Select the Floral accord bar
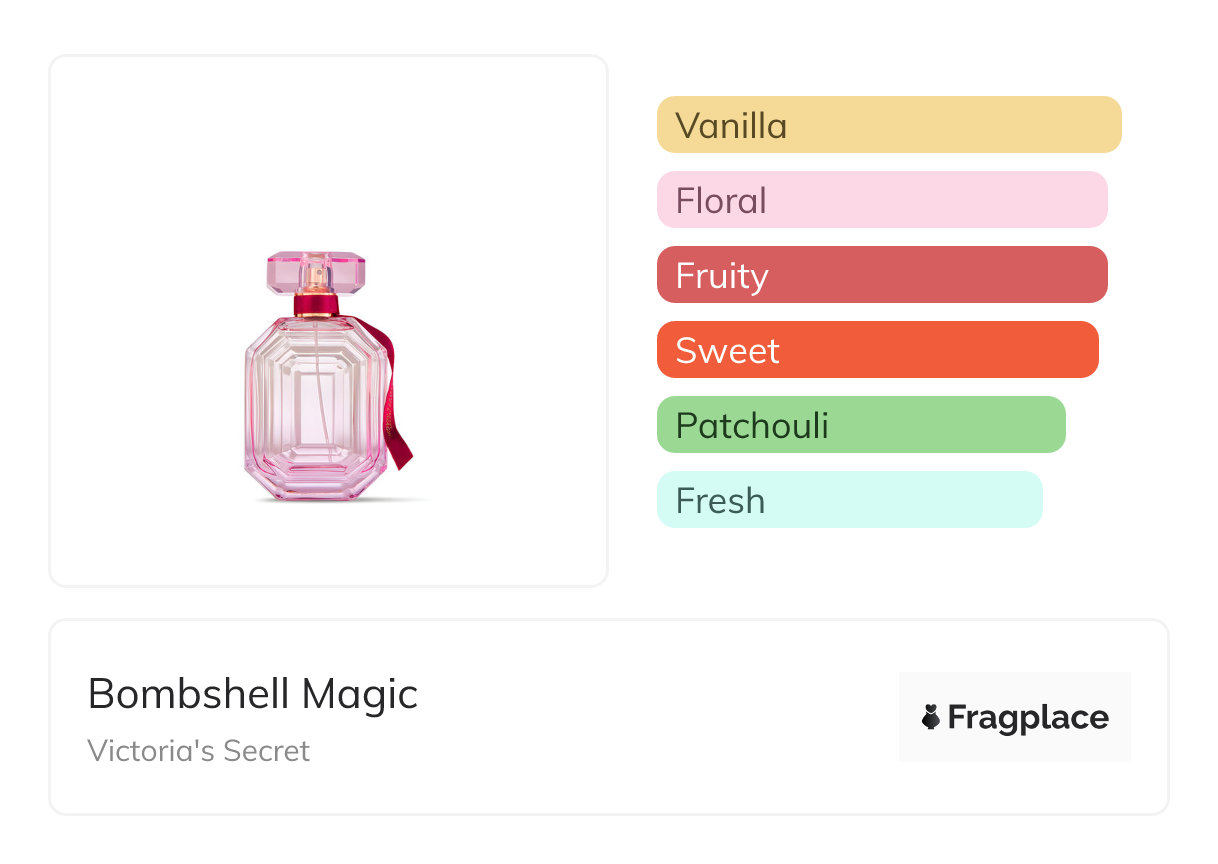This screenshot has height=864, width=1218. tap(881, 200)
